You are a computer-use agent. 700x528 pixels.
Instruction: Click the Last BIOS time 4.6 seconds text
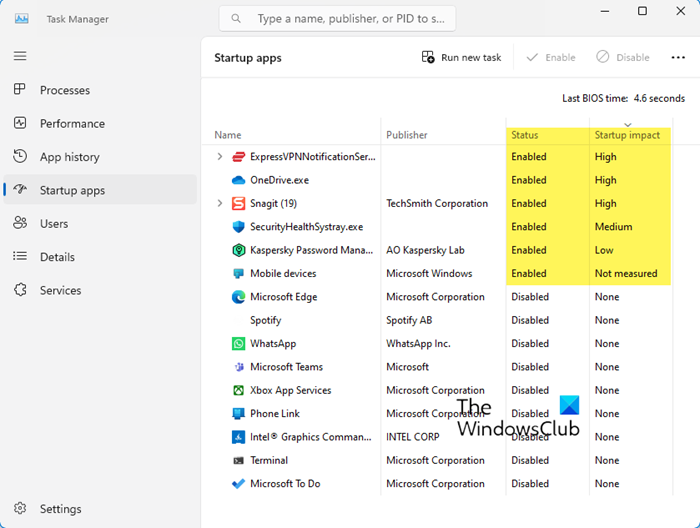(x=623, y=98)
